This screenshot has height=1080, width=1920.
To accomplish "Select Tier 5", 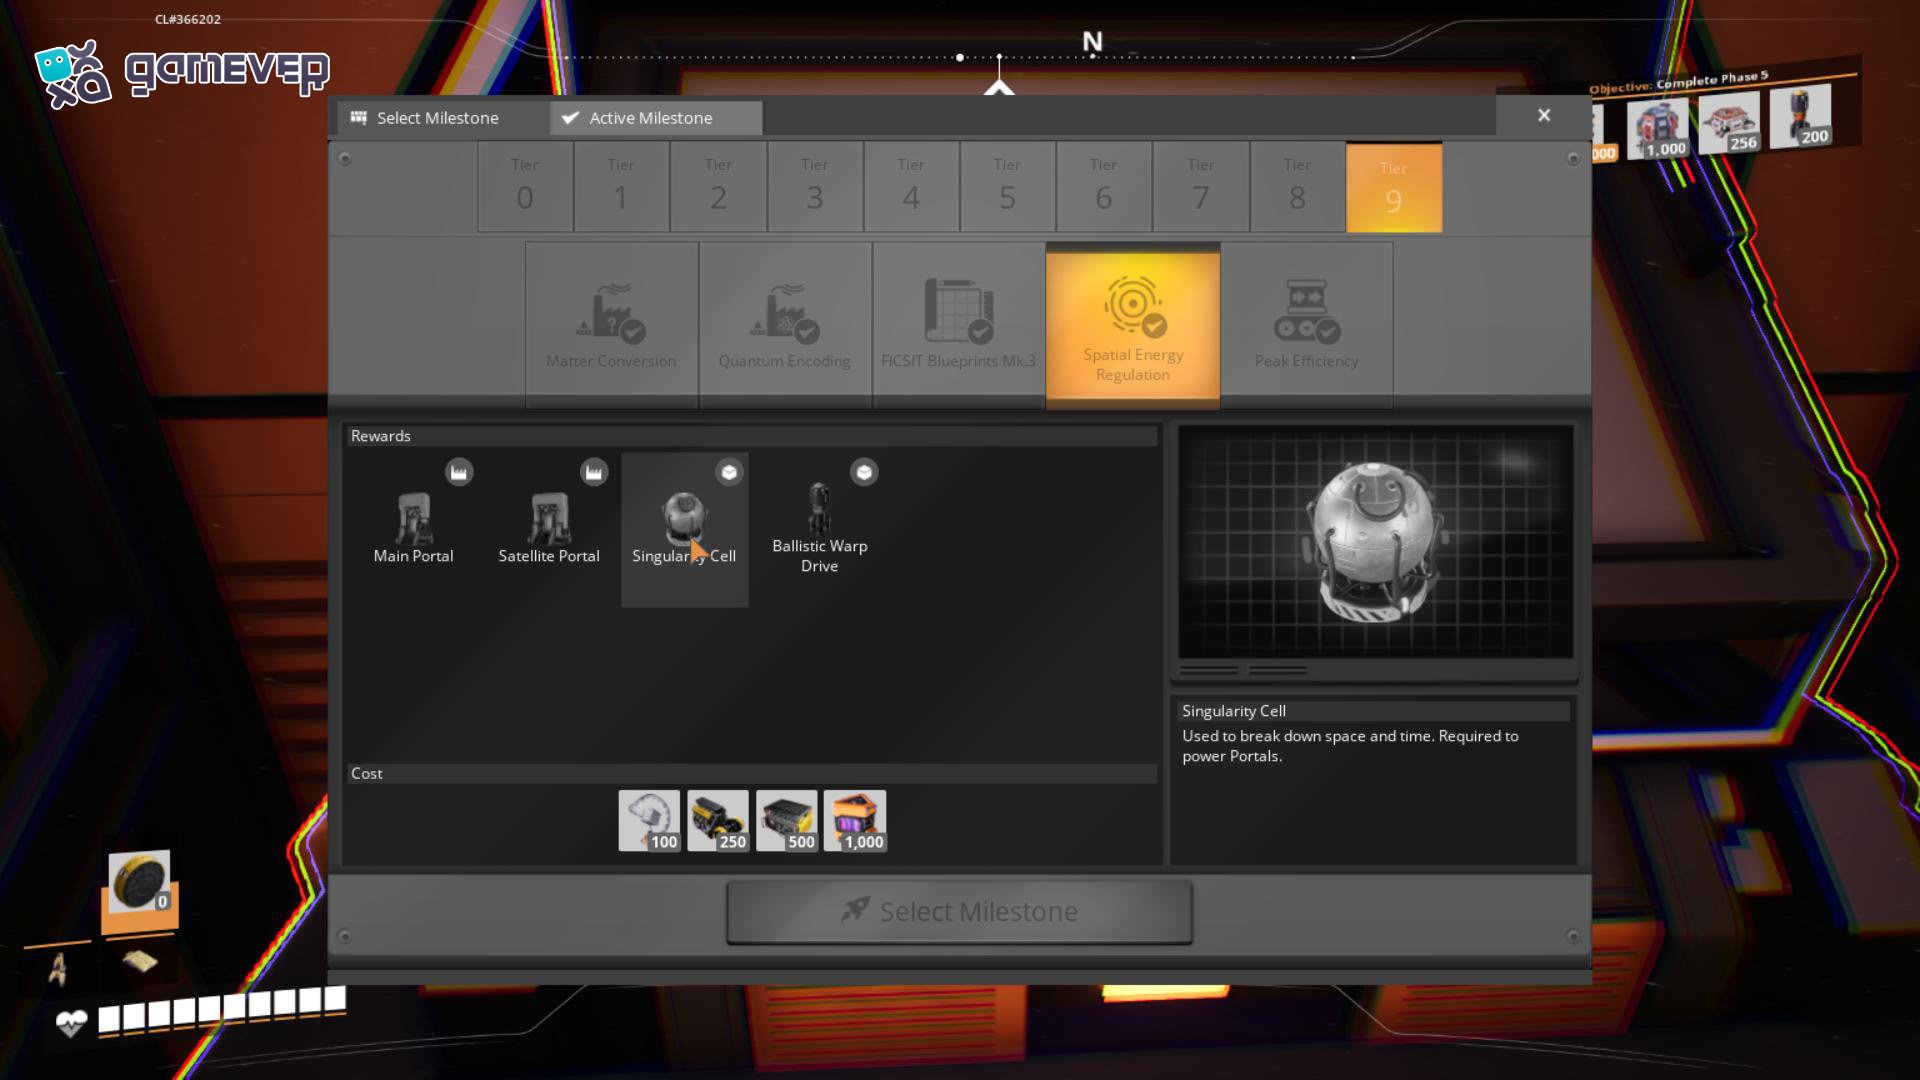I will coord(1007,187).
